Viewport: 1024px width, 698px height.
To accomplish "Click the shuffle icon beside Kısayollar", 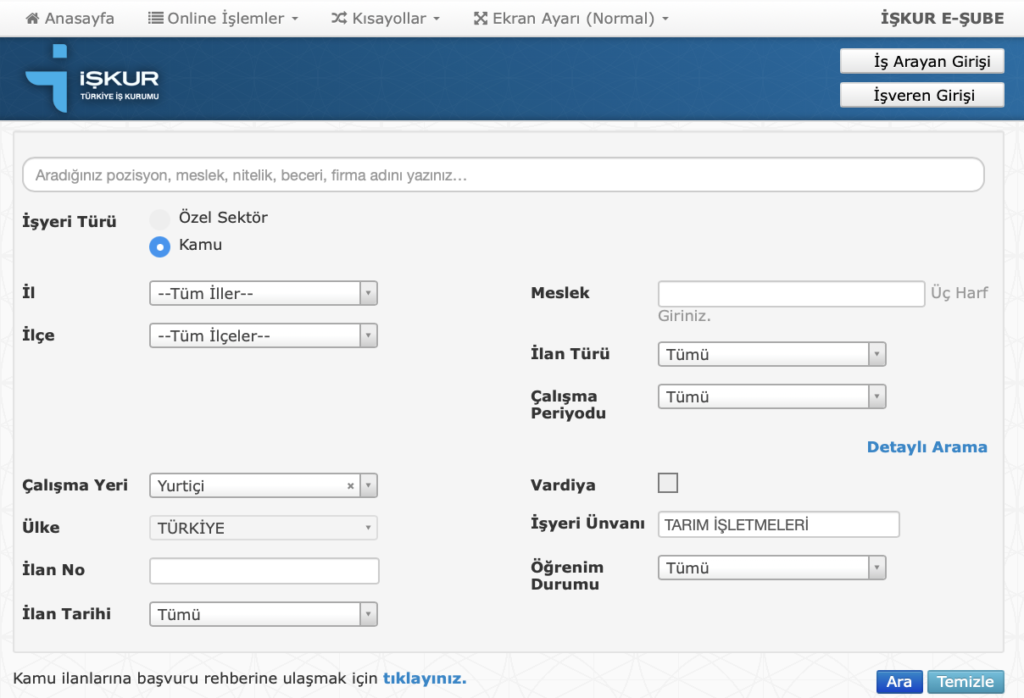I will (x=339, y=19).
